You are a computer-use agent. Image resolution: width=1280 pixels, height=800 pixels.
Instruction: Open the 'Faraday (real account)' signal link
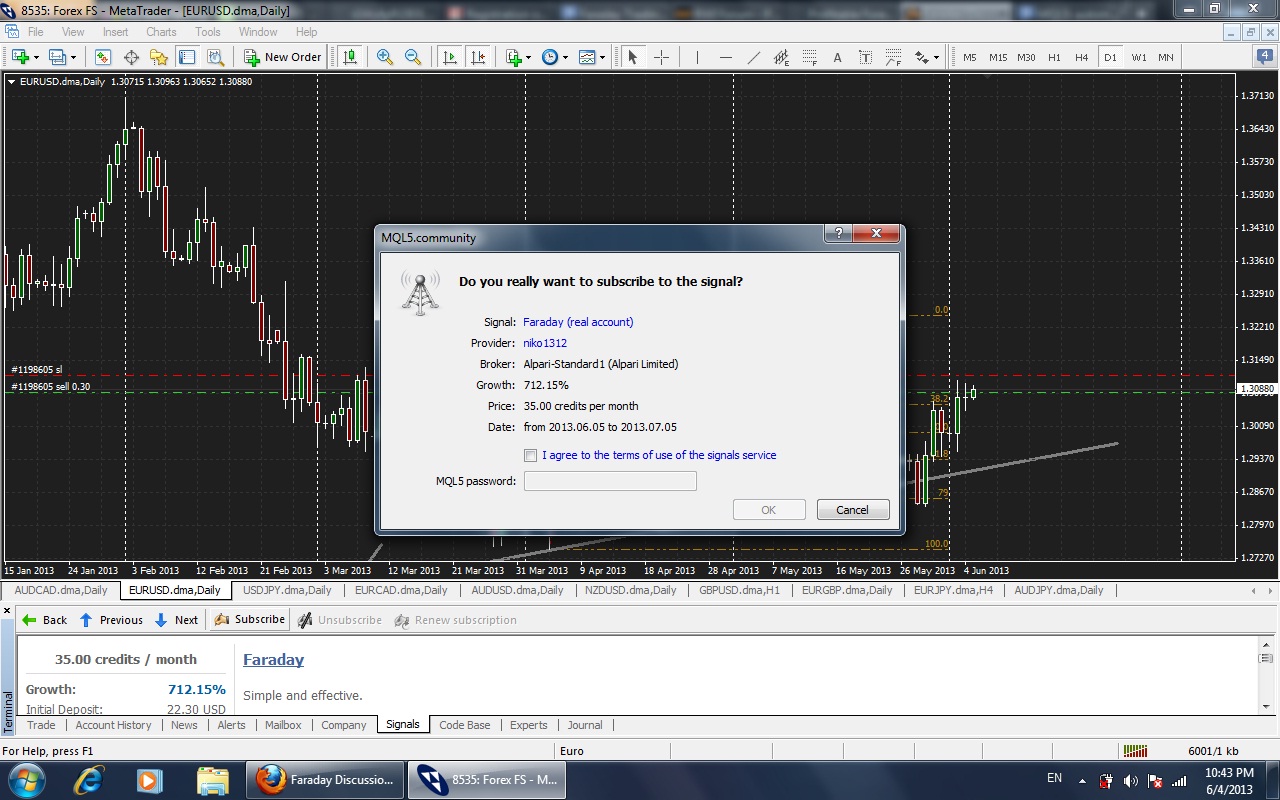coord(578,322)
